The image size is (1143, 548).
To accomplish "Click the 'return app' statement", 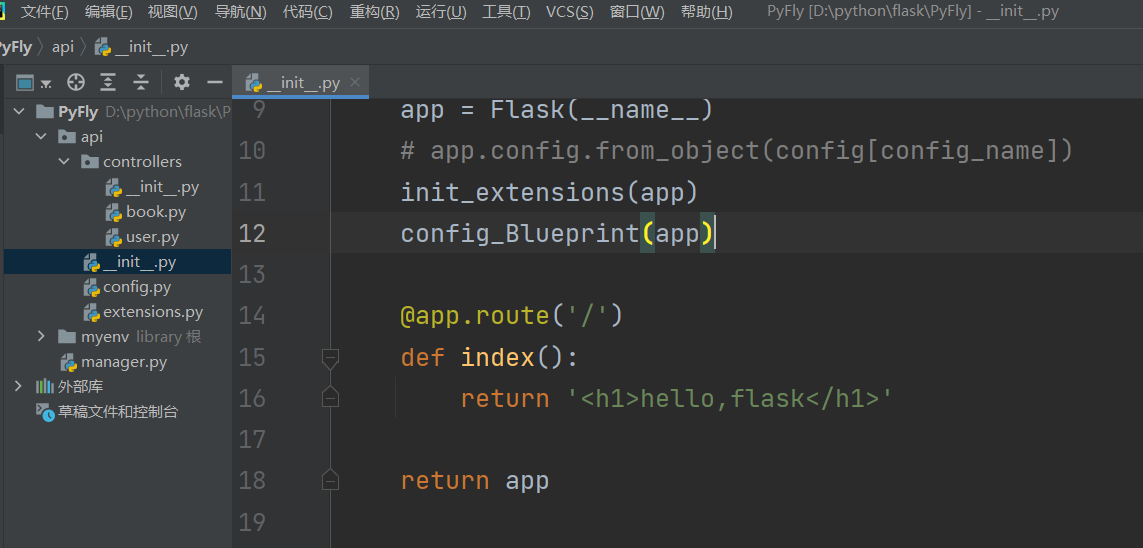I will tap(475, 481).
